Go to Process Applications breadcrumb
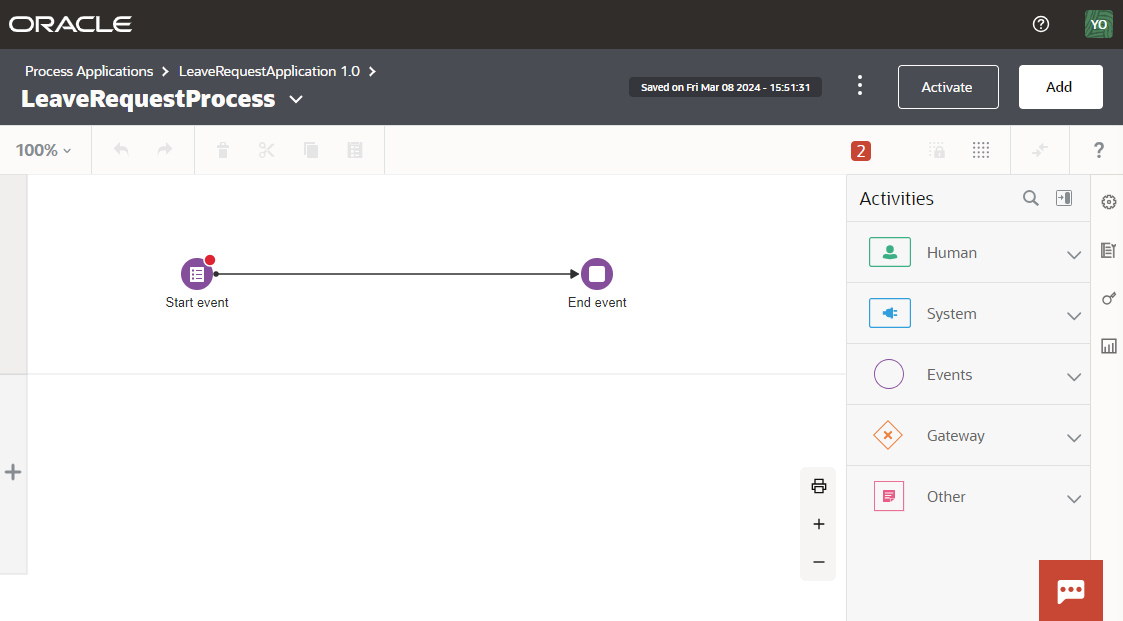The image size is (1123, 621). click(89, 71)
